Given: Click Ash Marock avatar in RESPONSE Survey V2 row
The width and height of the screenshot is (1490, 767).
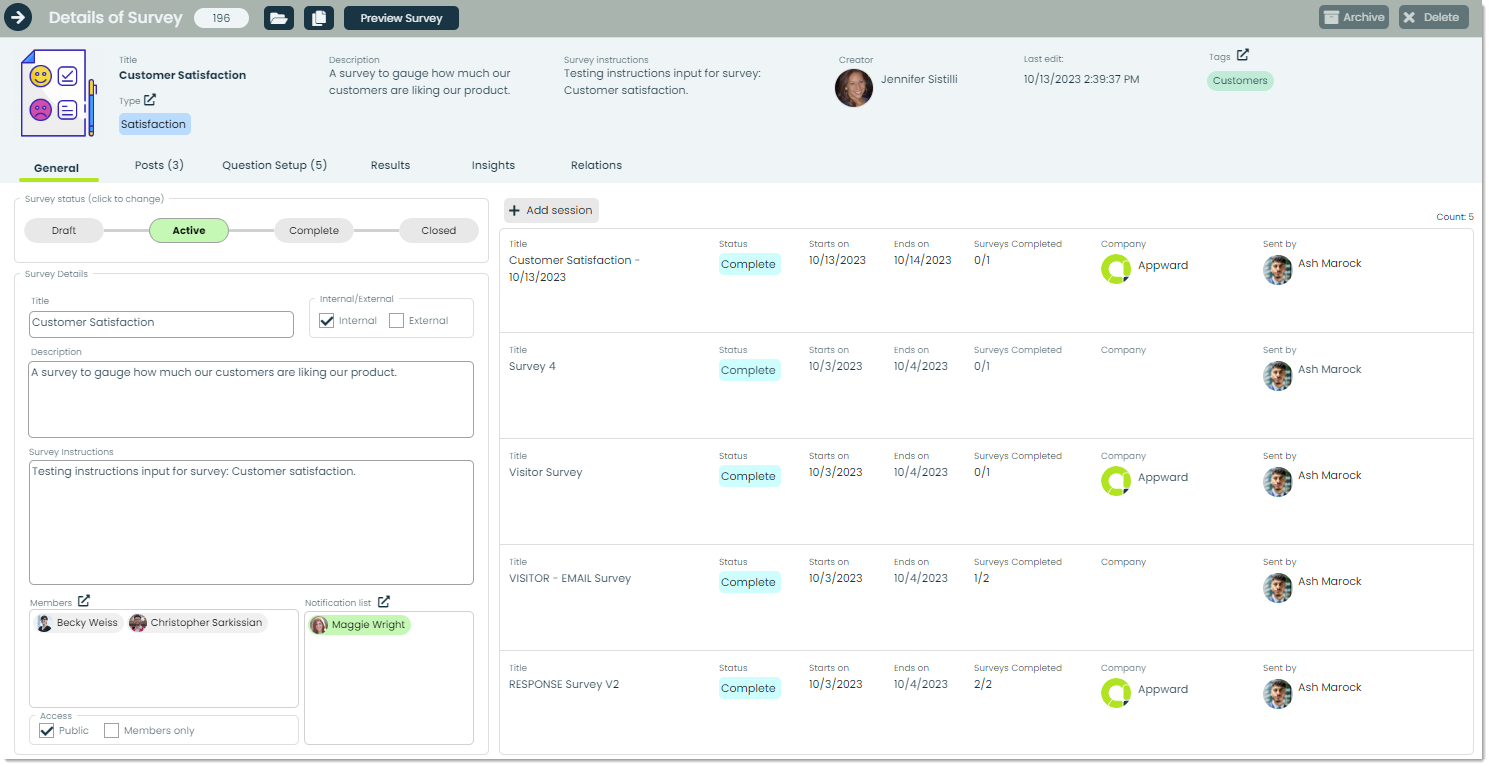Looking at the screenshot, I should click(x=1278, y=694).
